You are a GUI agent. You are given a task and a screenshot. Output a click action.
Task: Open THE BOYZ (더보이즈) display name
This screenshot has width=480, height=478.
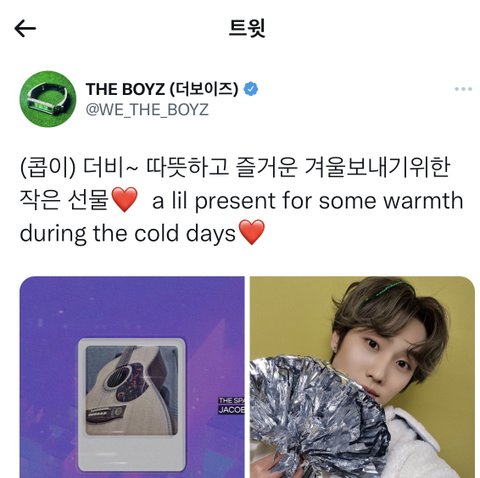pos(162,89)
